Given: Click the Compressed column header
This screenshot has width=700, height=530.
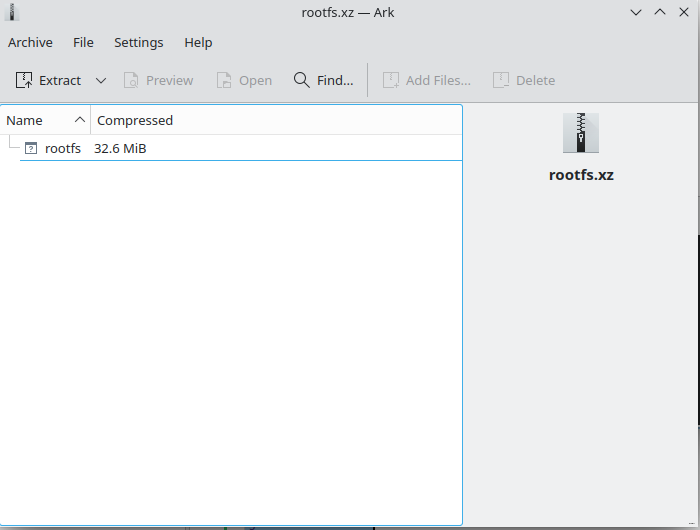Looking at the screenshot, I should pos(135,120).
